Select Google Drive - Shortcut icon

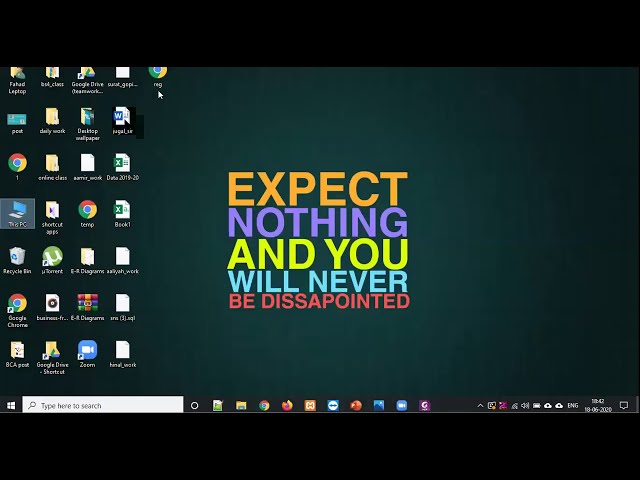click(52, 358)
